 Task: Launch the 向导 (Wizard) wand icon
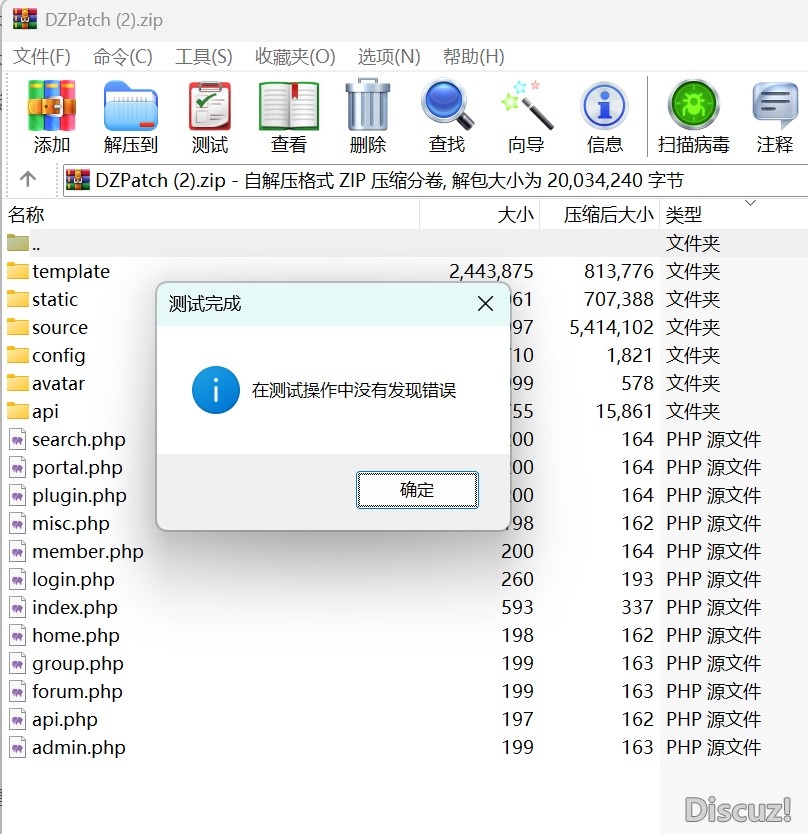(526, 104)
